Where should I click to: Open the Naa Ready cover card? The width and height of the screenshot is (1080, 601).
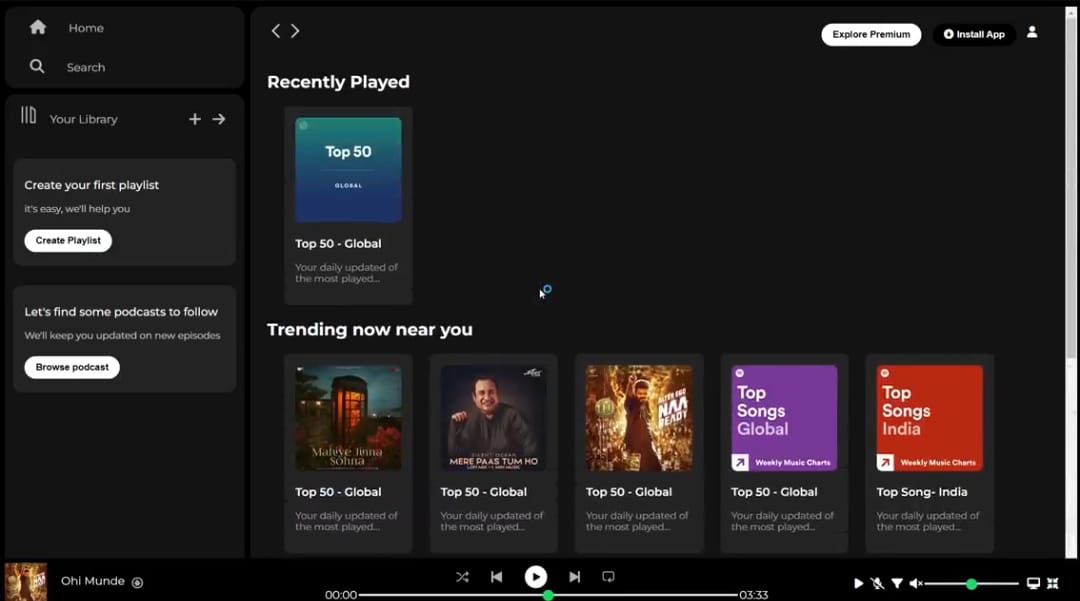click(639, 418)
